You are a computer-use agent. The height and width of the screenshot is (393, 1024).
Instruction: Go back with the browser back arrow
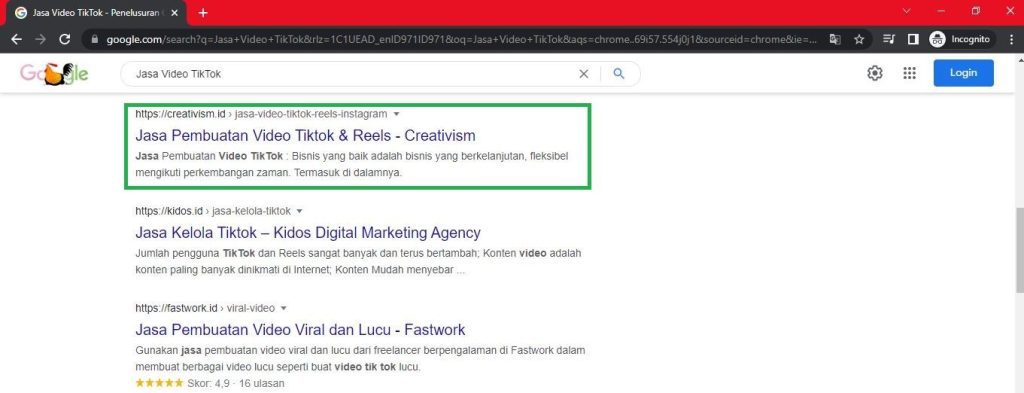[x=16, y=39]
